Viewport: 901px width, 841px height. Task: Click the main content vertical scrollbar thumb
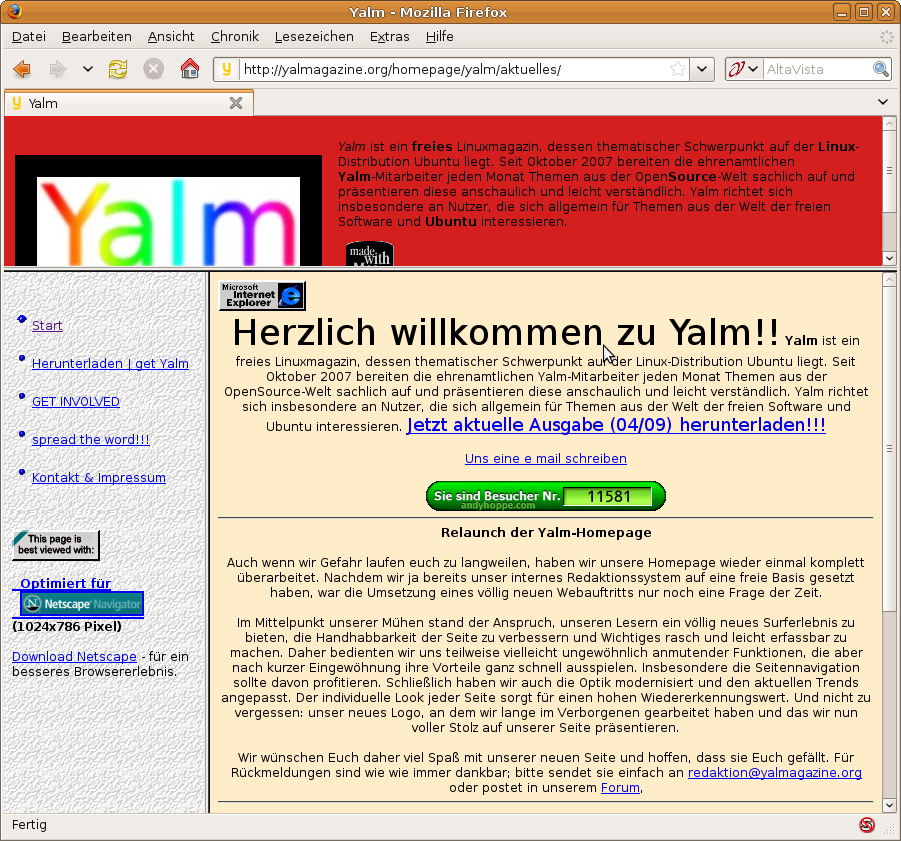tap(889, 449)
